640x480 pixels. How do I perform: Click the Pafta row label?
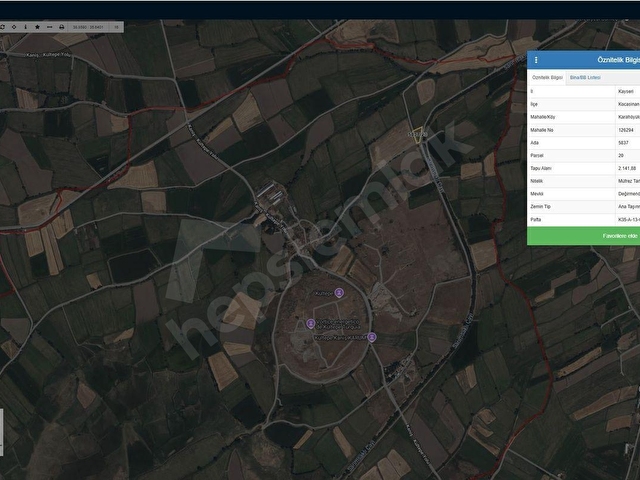tap(536, 220)
